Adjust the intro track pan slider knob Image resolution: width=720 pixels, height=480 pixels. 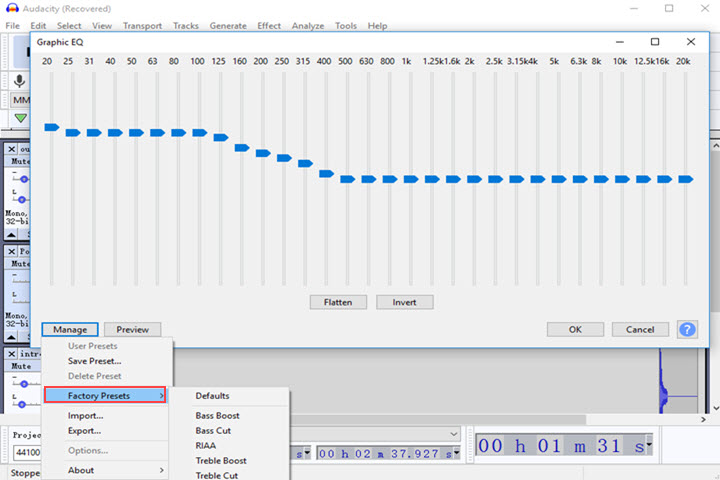click(22, 404)
